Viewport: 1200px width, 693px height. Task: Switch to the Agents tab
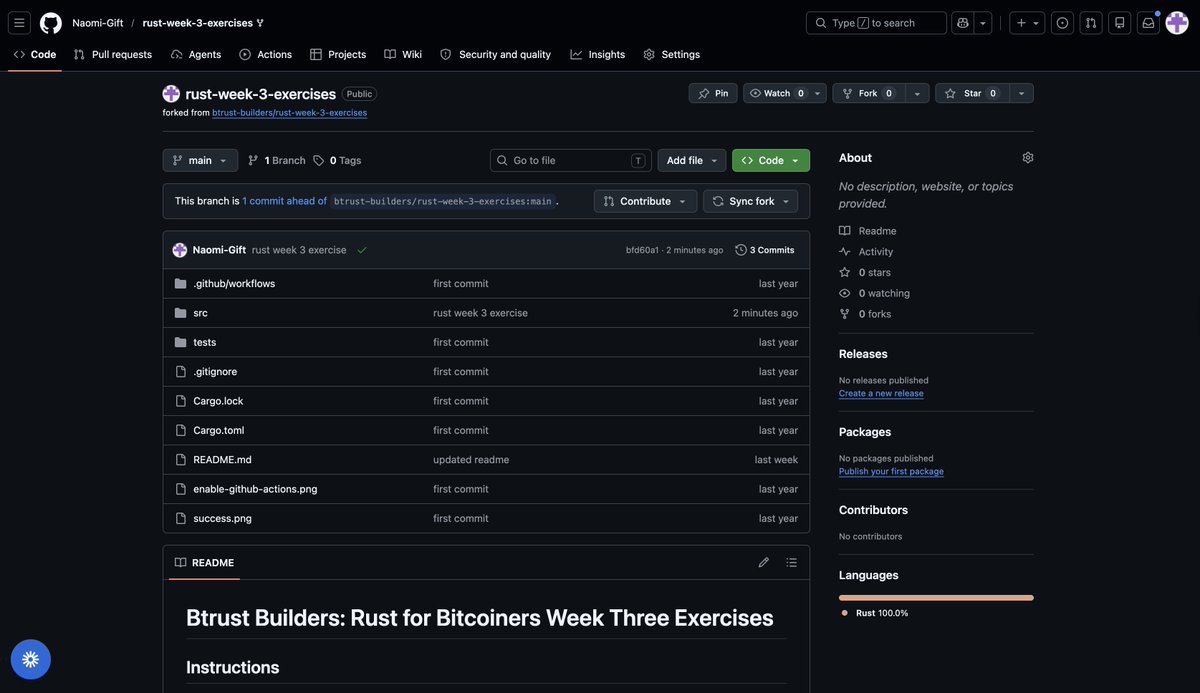coord(196,54)
